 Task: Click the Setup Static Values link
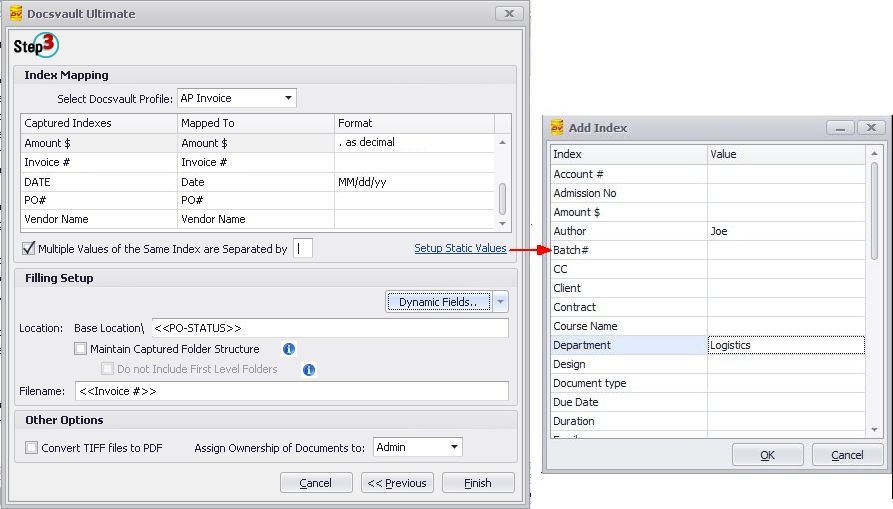tap(460, 248)
